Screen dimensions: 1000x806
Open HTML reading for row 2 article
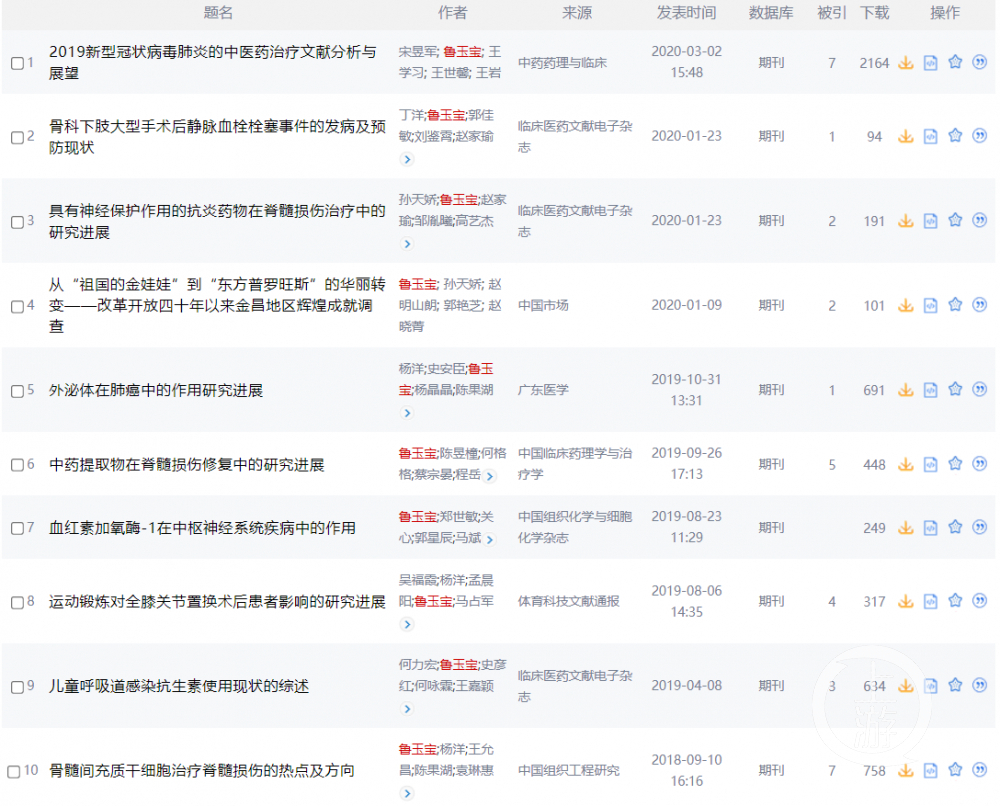pos(931,136)
